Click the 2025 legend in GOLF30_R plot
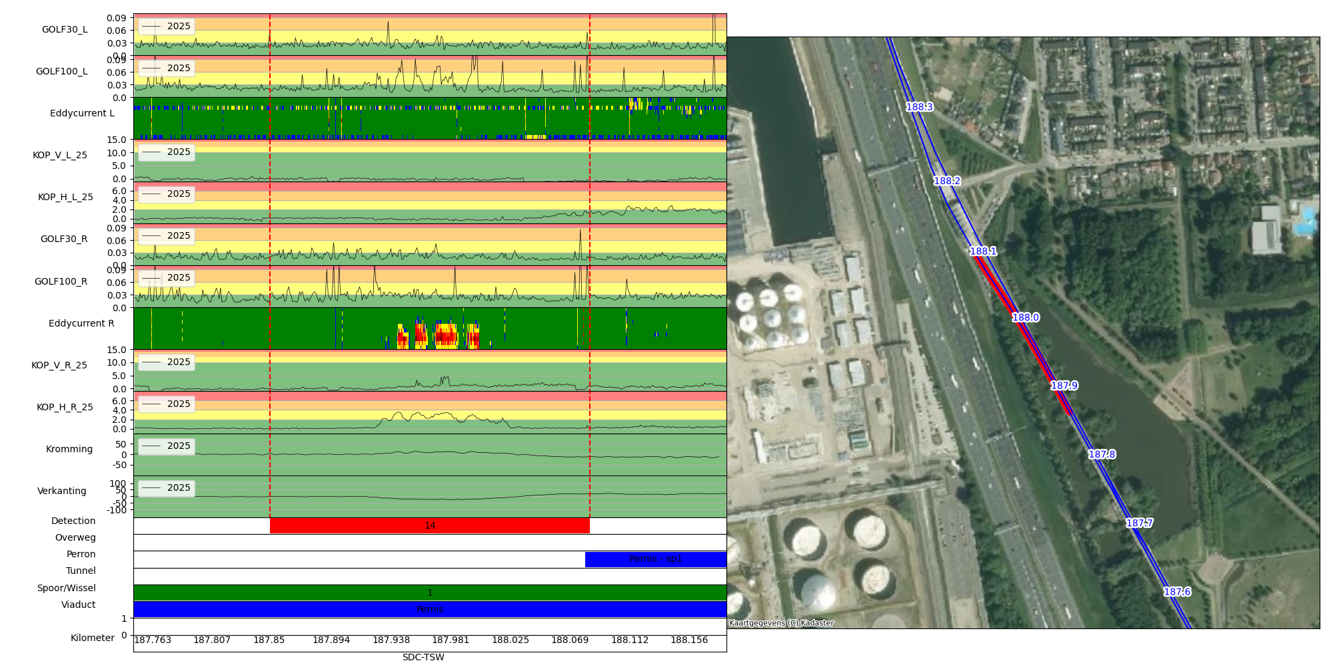Screen dimensions: 1333x665 pyautogui.click(x=165, y=236)
